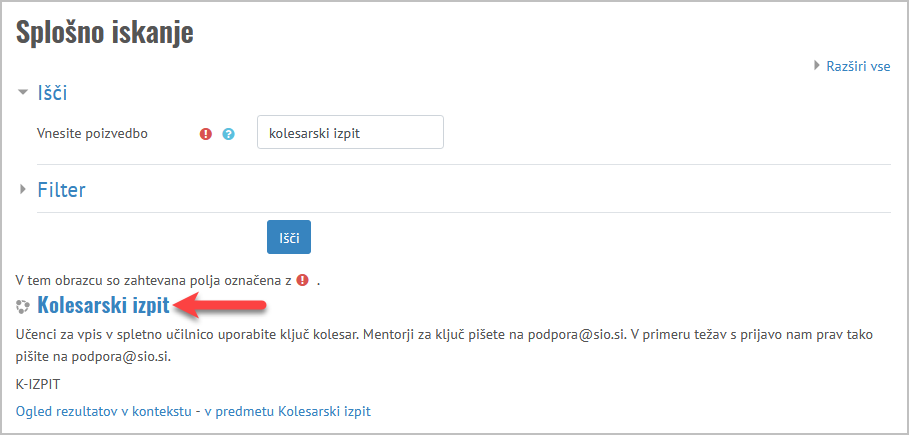Click the Išči section heading
909x435 pixels.
tap(52, 93)
